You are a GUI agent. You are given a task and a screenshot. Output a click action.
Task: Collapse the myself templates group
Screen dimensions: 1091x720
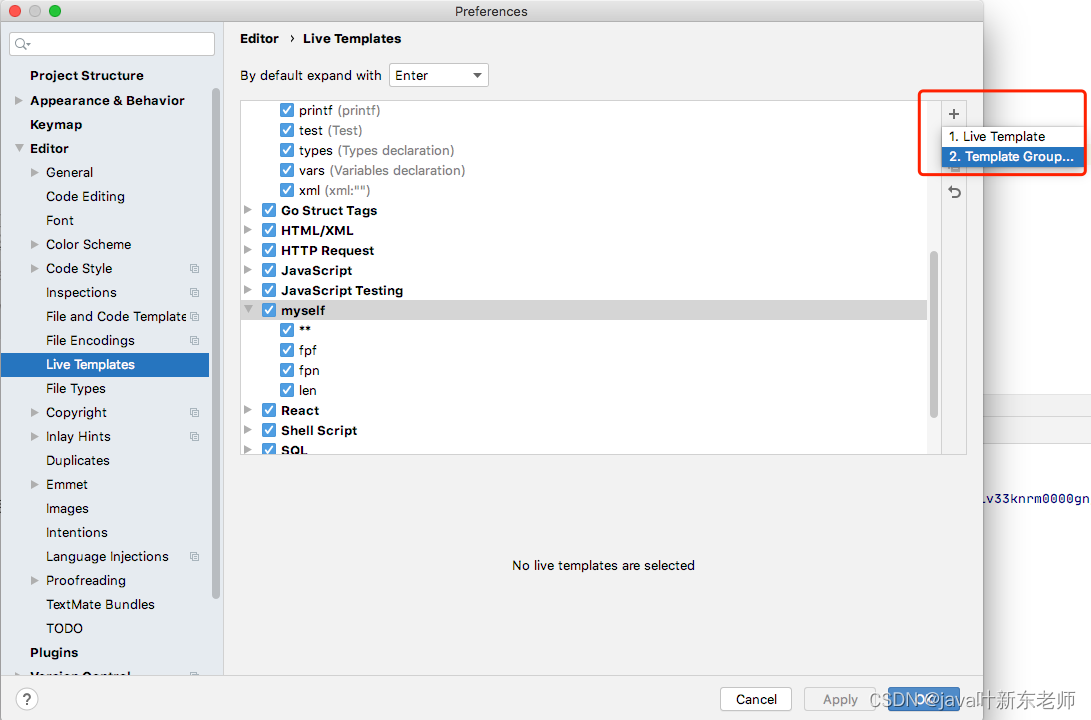(x=248, y=310)
